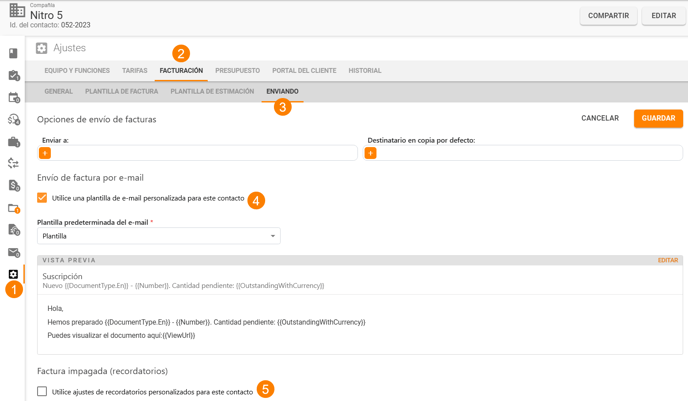This screenshot has width=688, height=401.
Task: Open the folder sidebar icon with orange badge
Action: (x=14, y=208)
